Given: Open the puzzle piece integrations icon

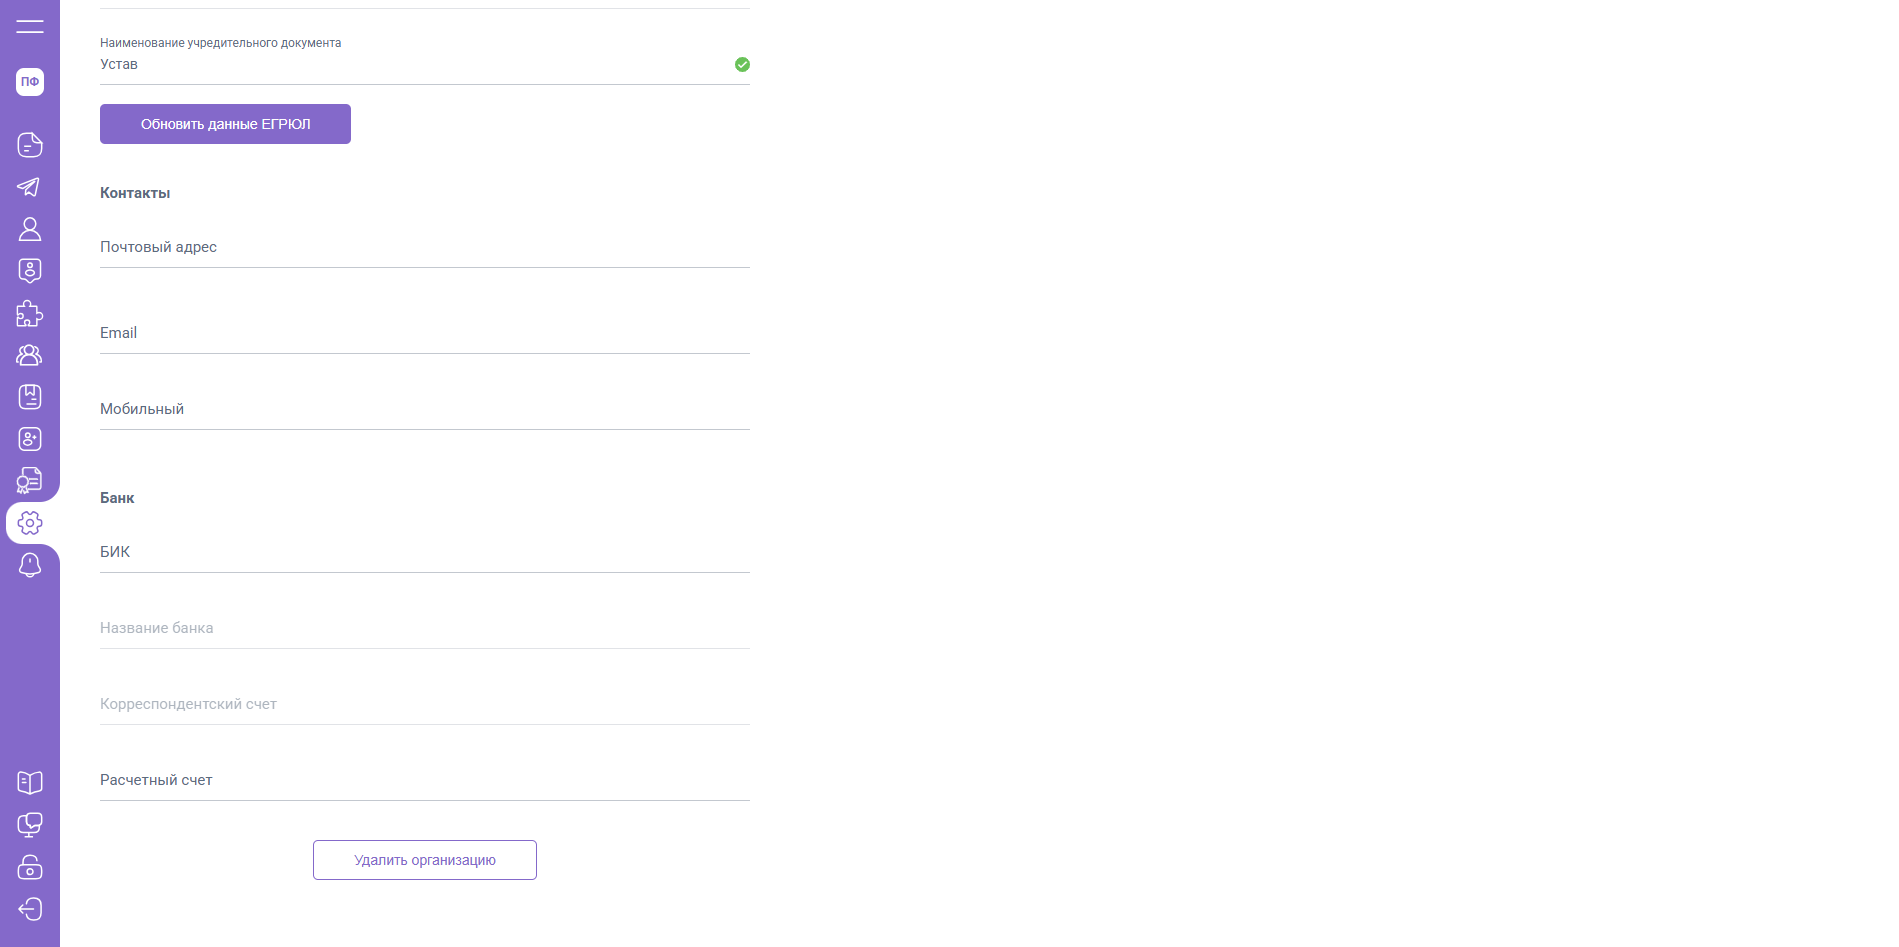Looking at the screenshot, I should [x=30, y=313].
